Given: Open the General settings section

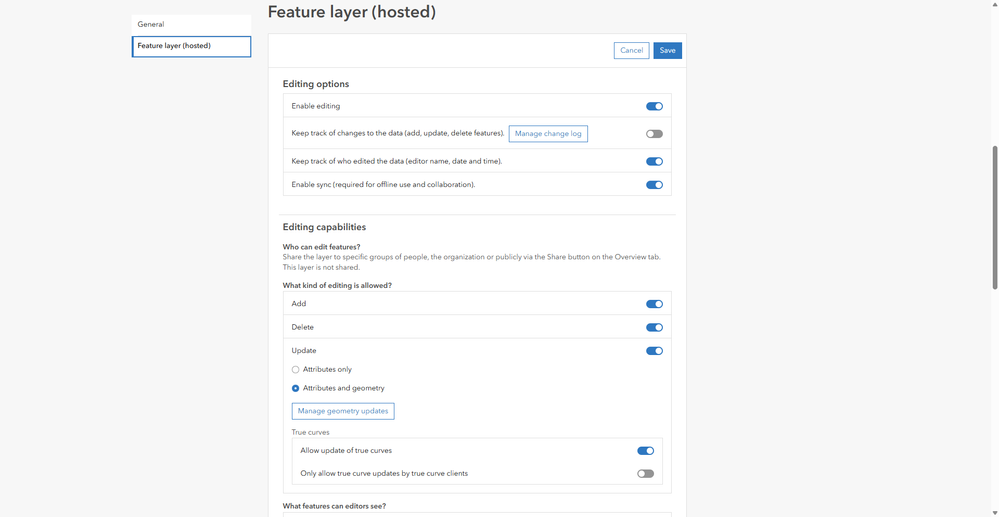Looking at the screenshot, I should click(191, 25).
